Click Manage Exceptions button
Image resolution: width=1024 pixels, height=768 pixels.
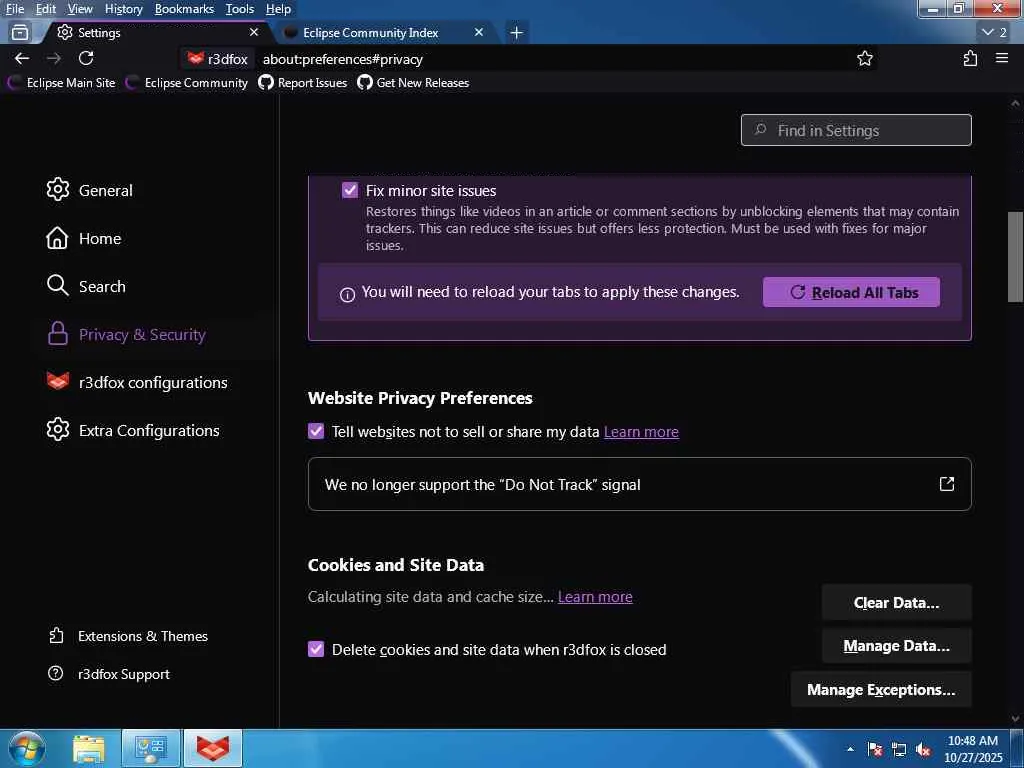[x=881, y=690]
